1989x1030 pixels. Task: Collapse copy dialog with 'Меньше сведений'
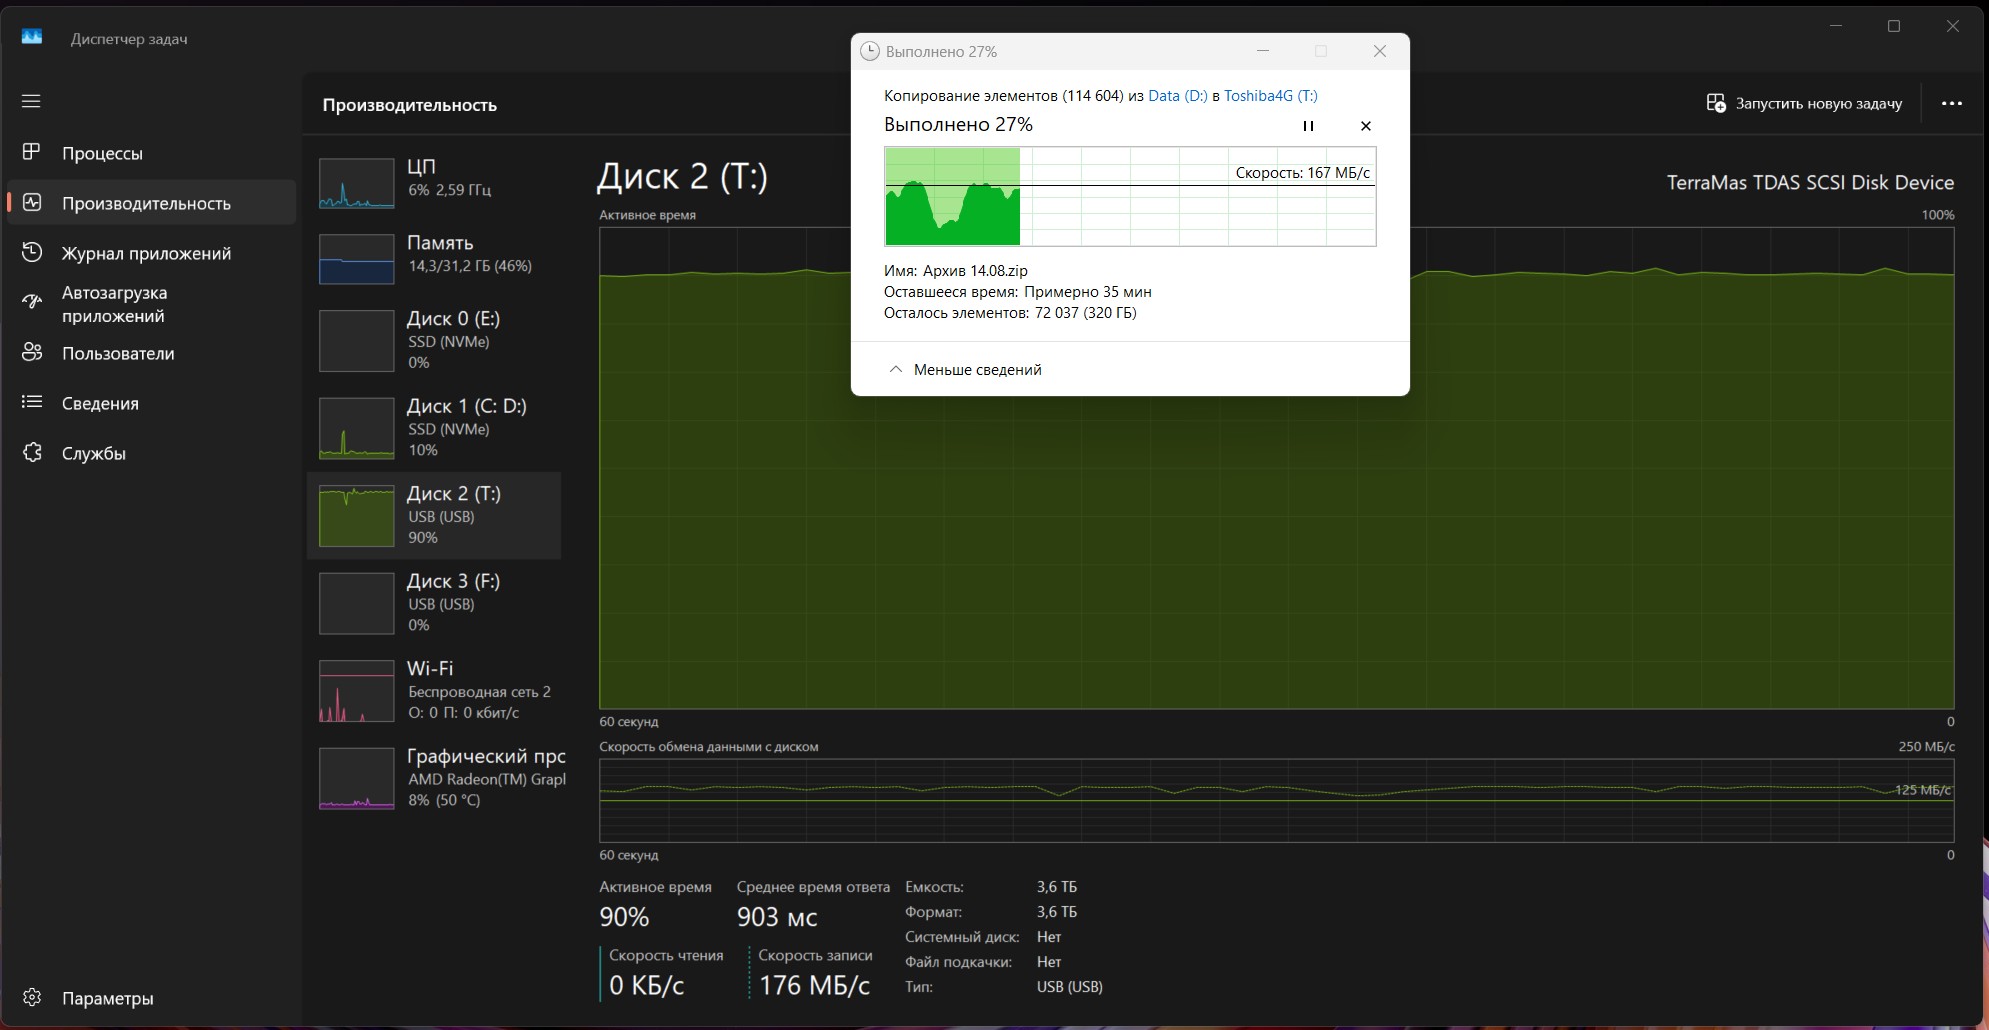pyautogui.click(x=965, y=370)
